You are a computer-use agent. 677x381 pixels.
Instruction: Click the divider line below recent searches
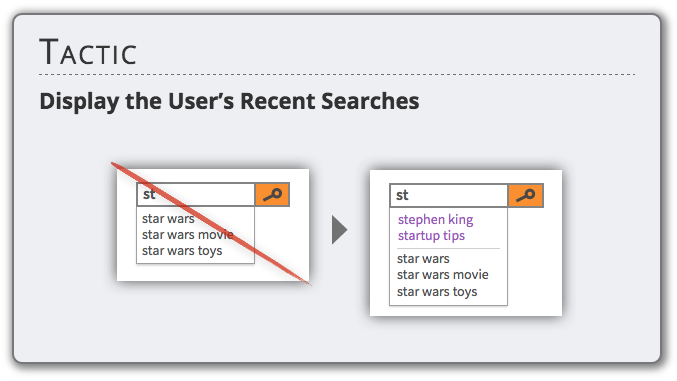(x=448, y=248)
